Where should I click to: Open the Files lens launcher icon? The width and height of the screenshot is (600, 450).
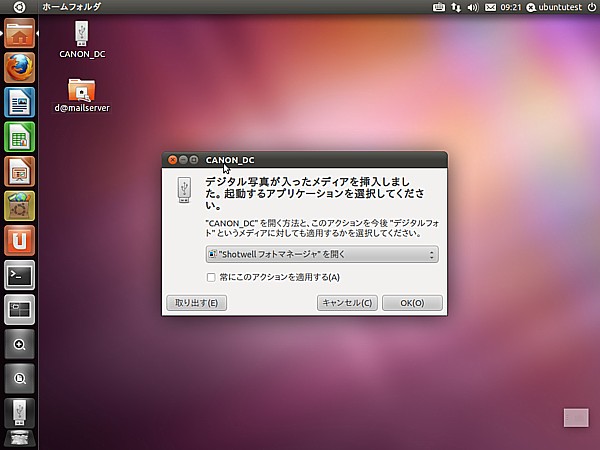20,378
